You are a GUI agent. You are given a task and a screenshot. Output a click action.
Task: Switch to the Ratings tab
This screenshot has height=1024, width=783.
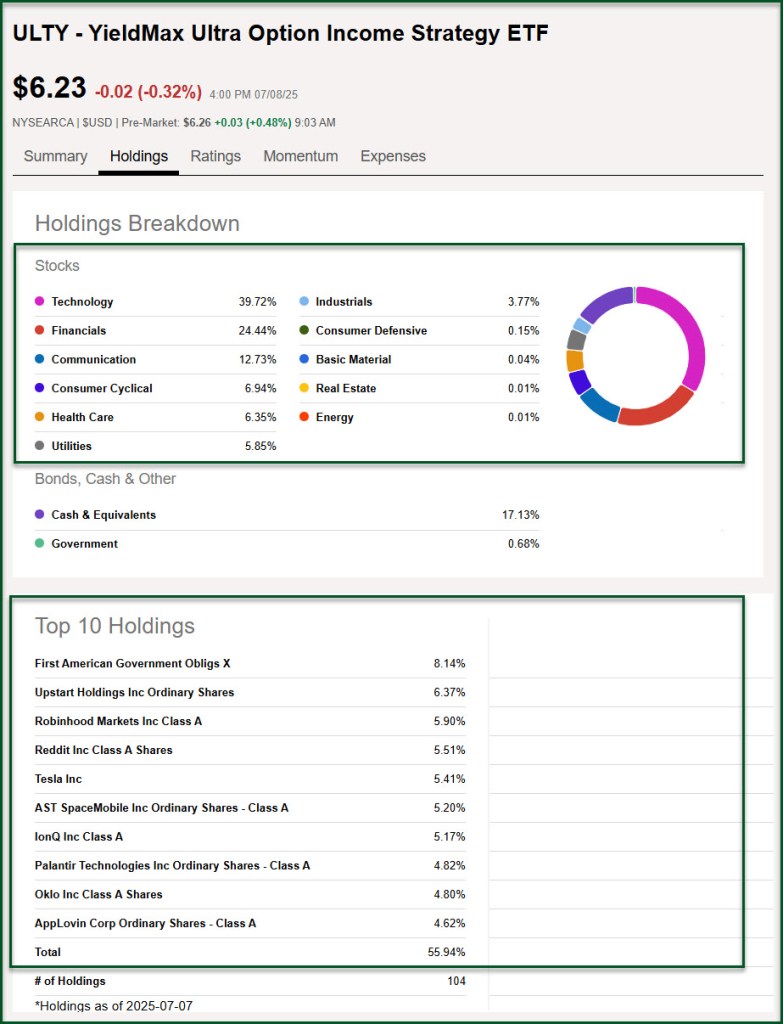click(x=215, y=156)
